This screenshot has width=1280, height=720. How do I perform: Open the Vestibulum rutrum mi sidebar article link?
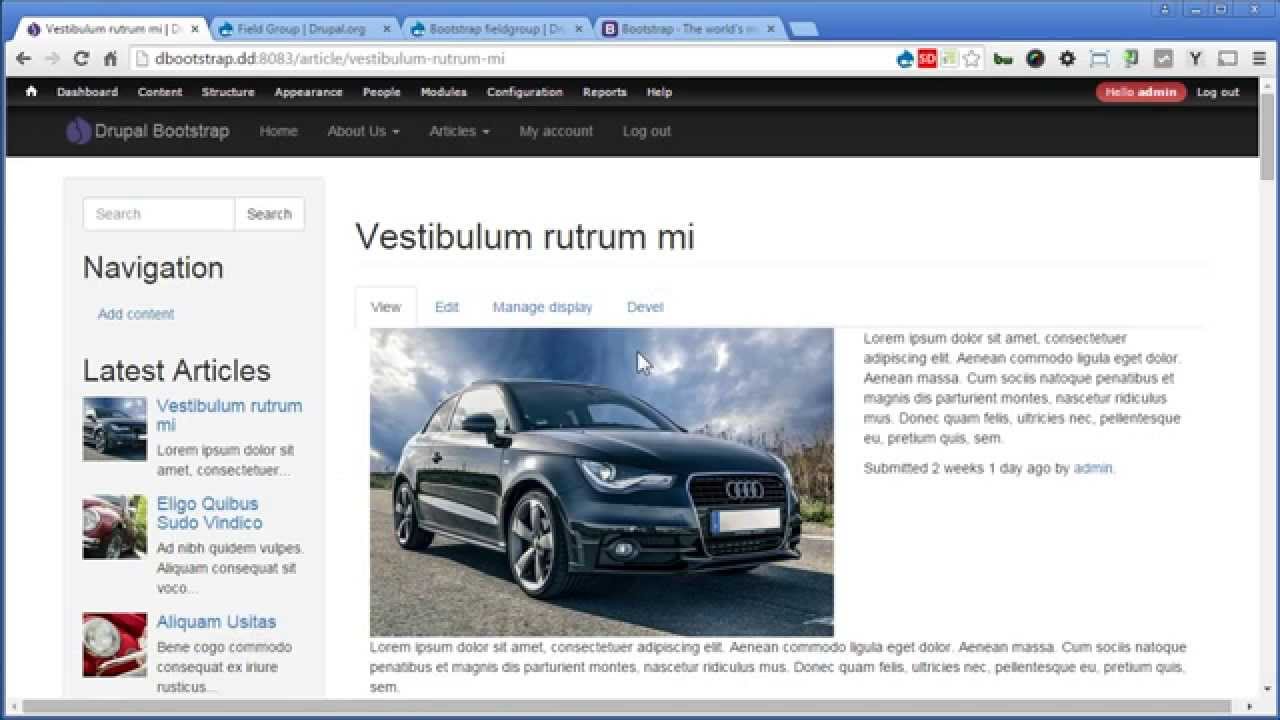click(x=229, y=415)
